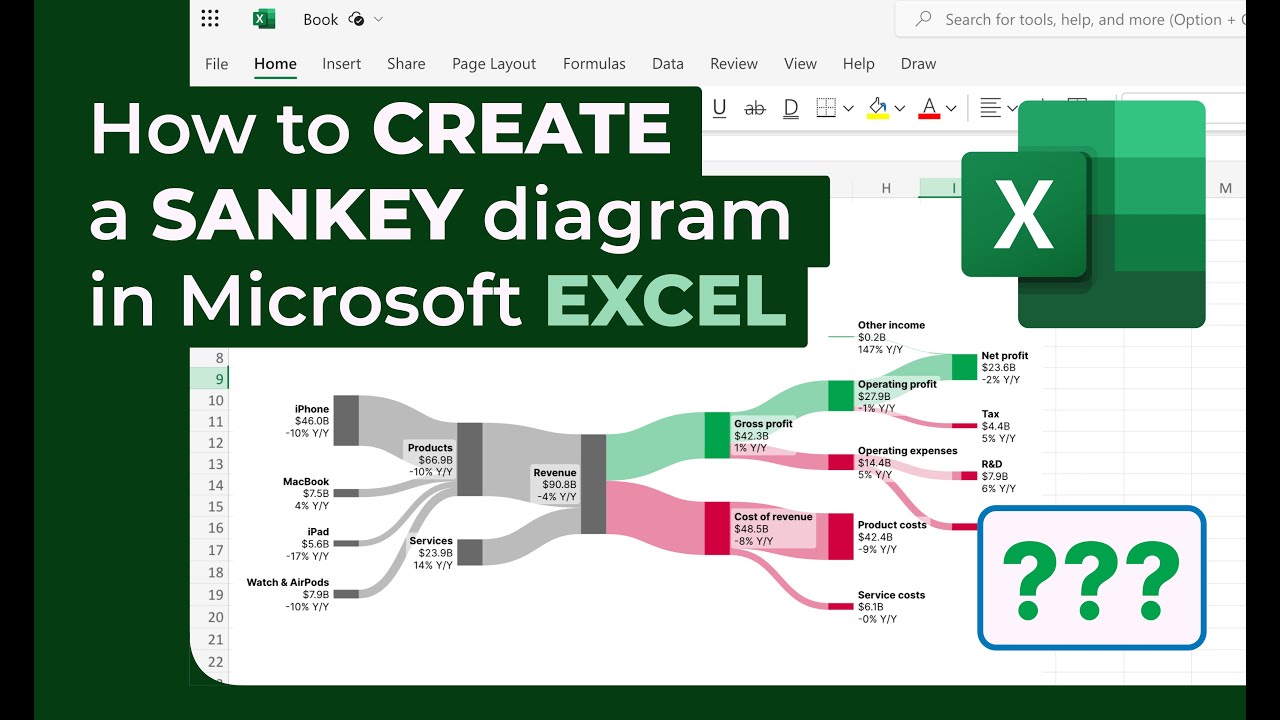This screenshot has width=1280, height=720.
Task: Open the Page Layout tab
Action: click(494, 63)
